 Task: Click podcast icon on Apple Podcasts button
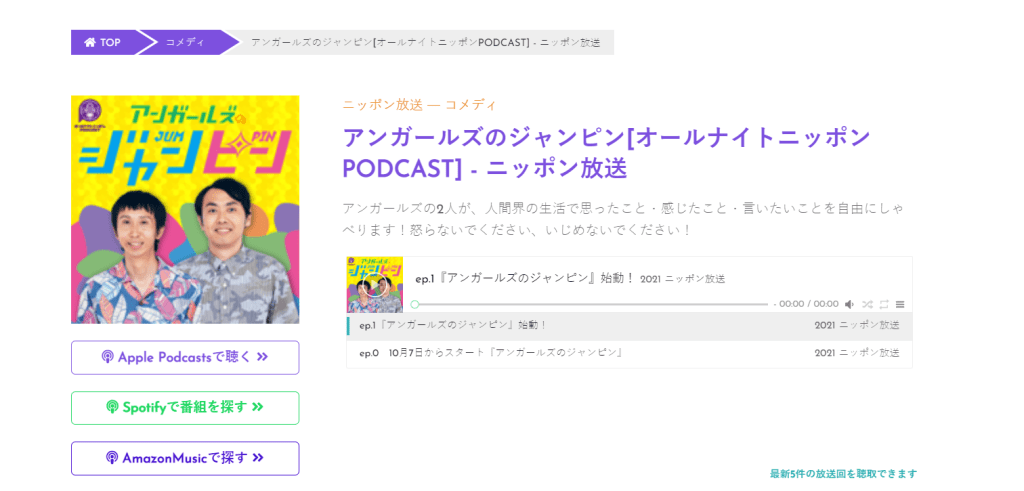(x=108, y=357)
